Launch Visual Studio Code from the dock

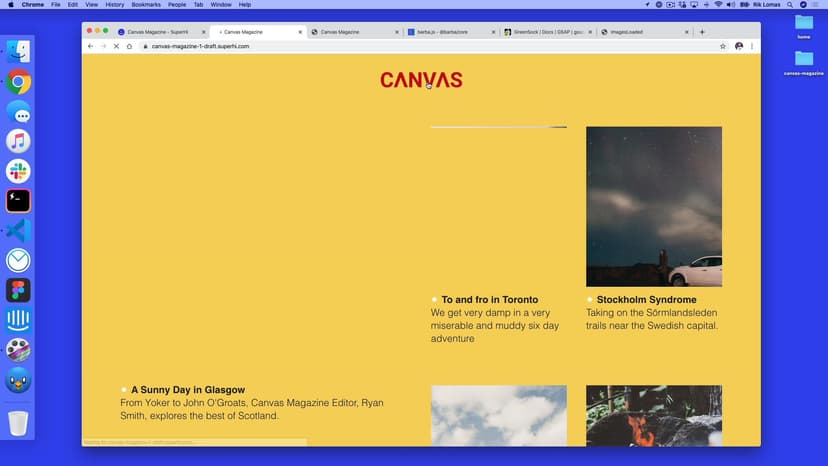click(x=18, y=230)
